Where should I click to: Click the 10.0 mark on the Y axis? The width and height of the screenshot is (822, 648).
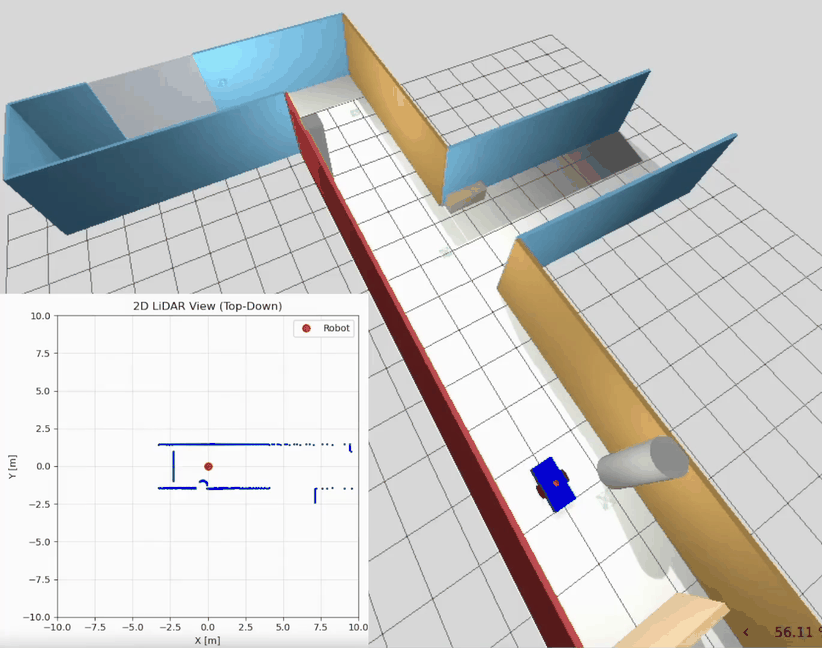point(39,316)
